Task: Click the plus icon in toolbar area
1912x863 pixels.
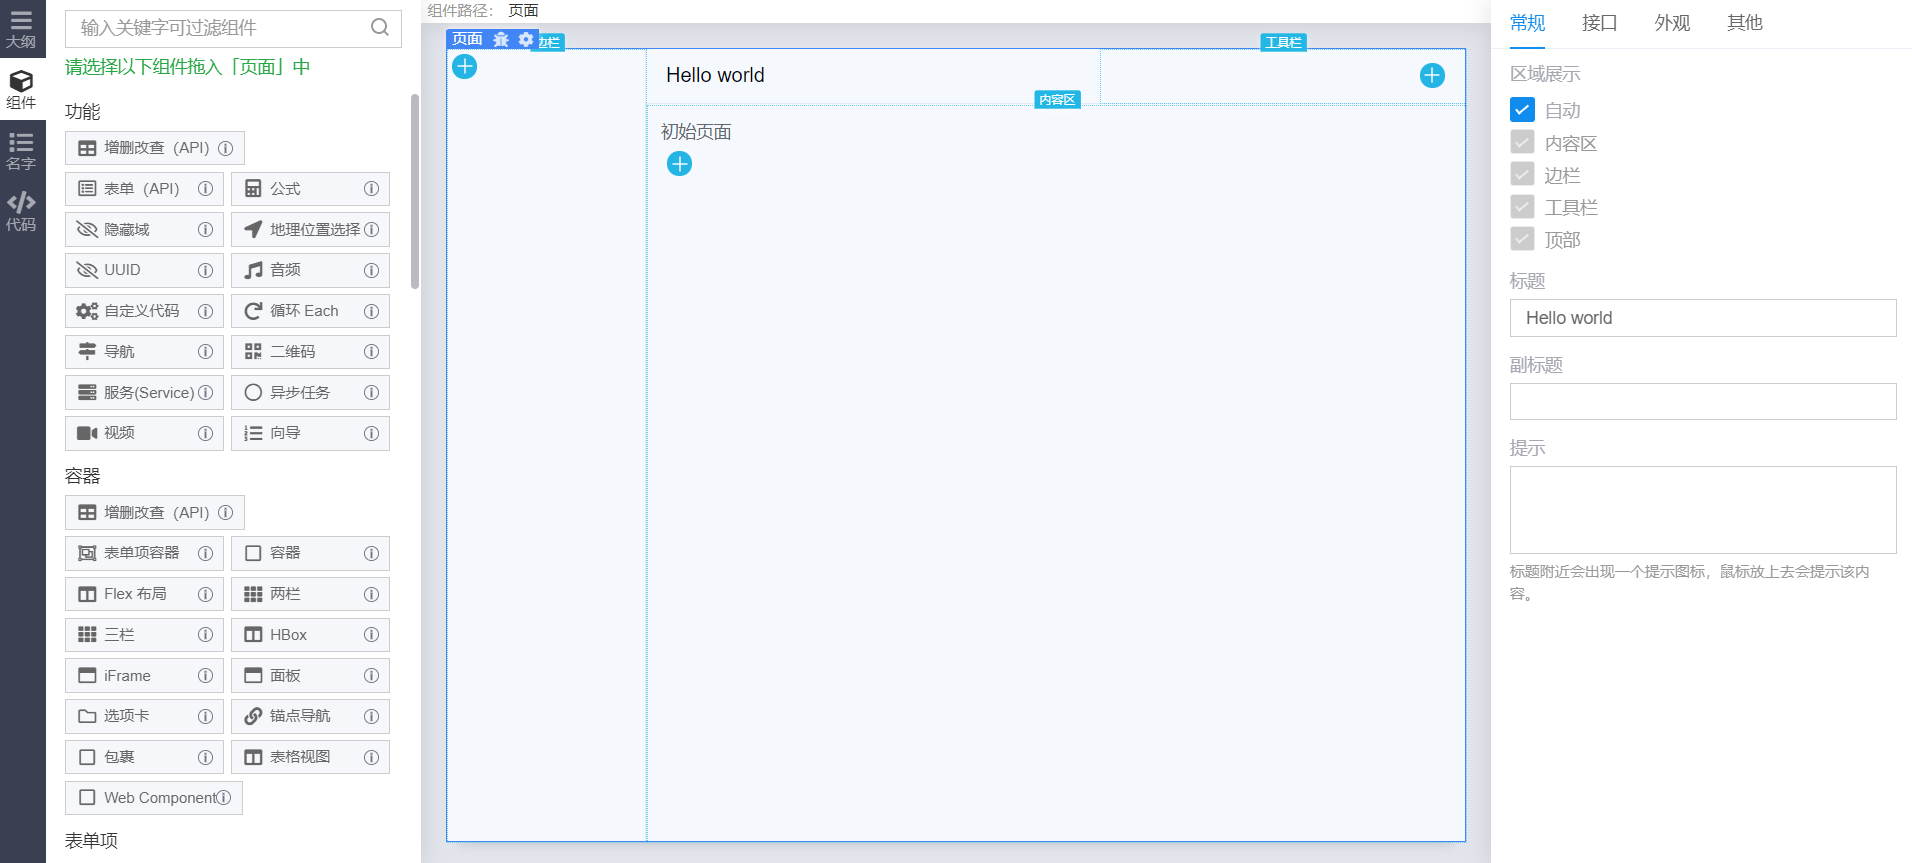Action: pos(1432,76)
